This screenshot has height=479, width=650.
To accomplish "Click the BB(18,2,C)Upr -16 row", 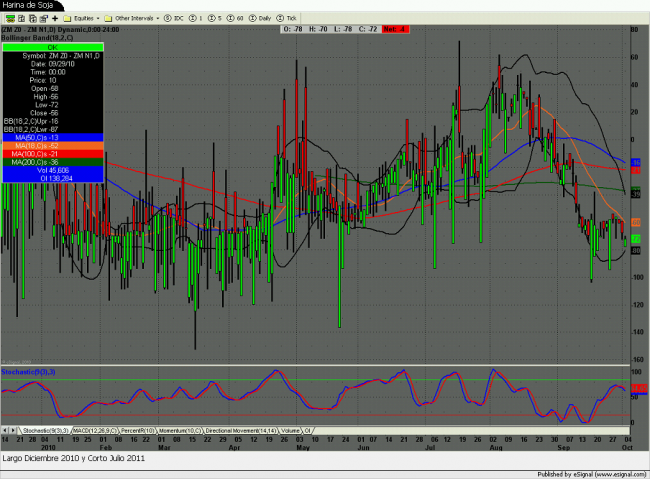I will click(x=53, y=122).
